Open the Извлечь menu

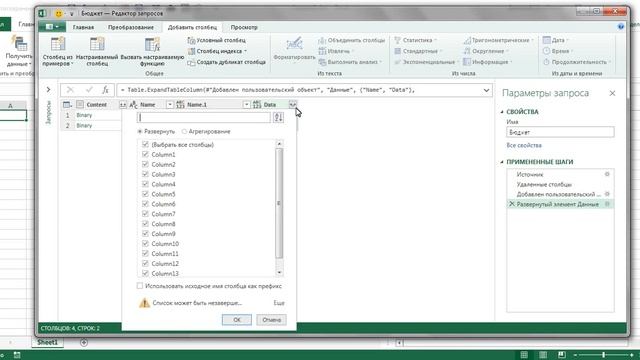click(x=336, y=51)
